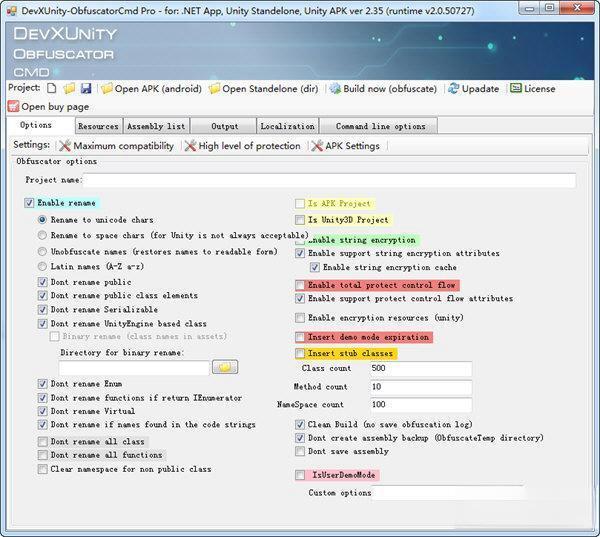Enable Dont rename all functions
600x537 pixels.
(x=42, y=455)
